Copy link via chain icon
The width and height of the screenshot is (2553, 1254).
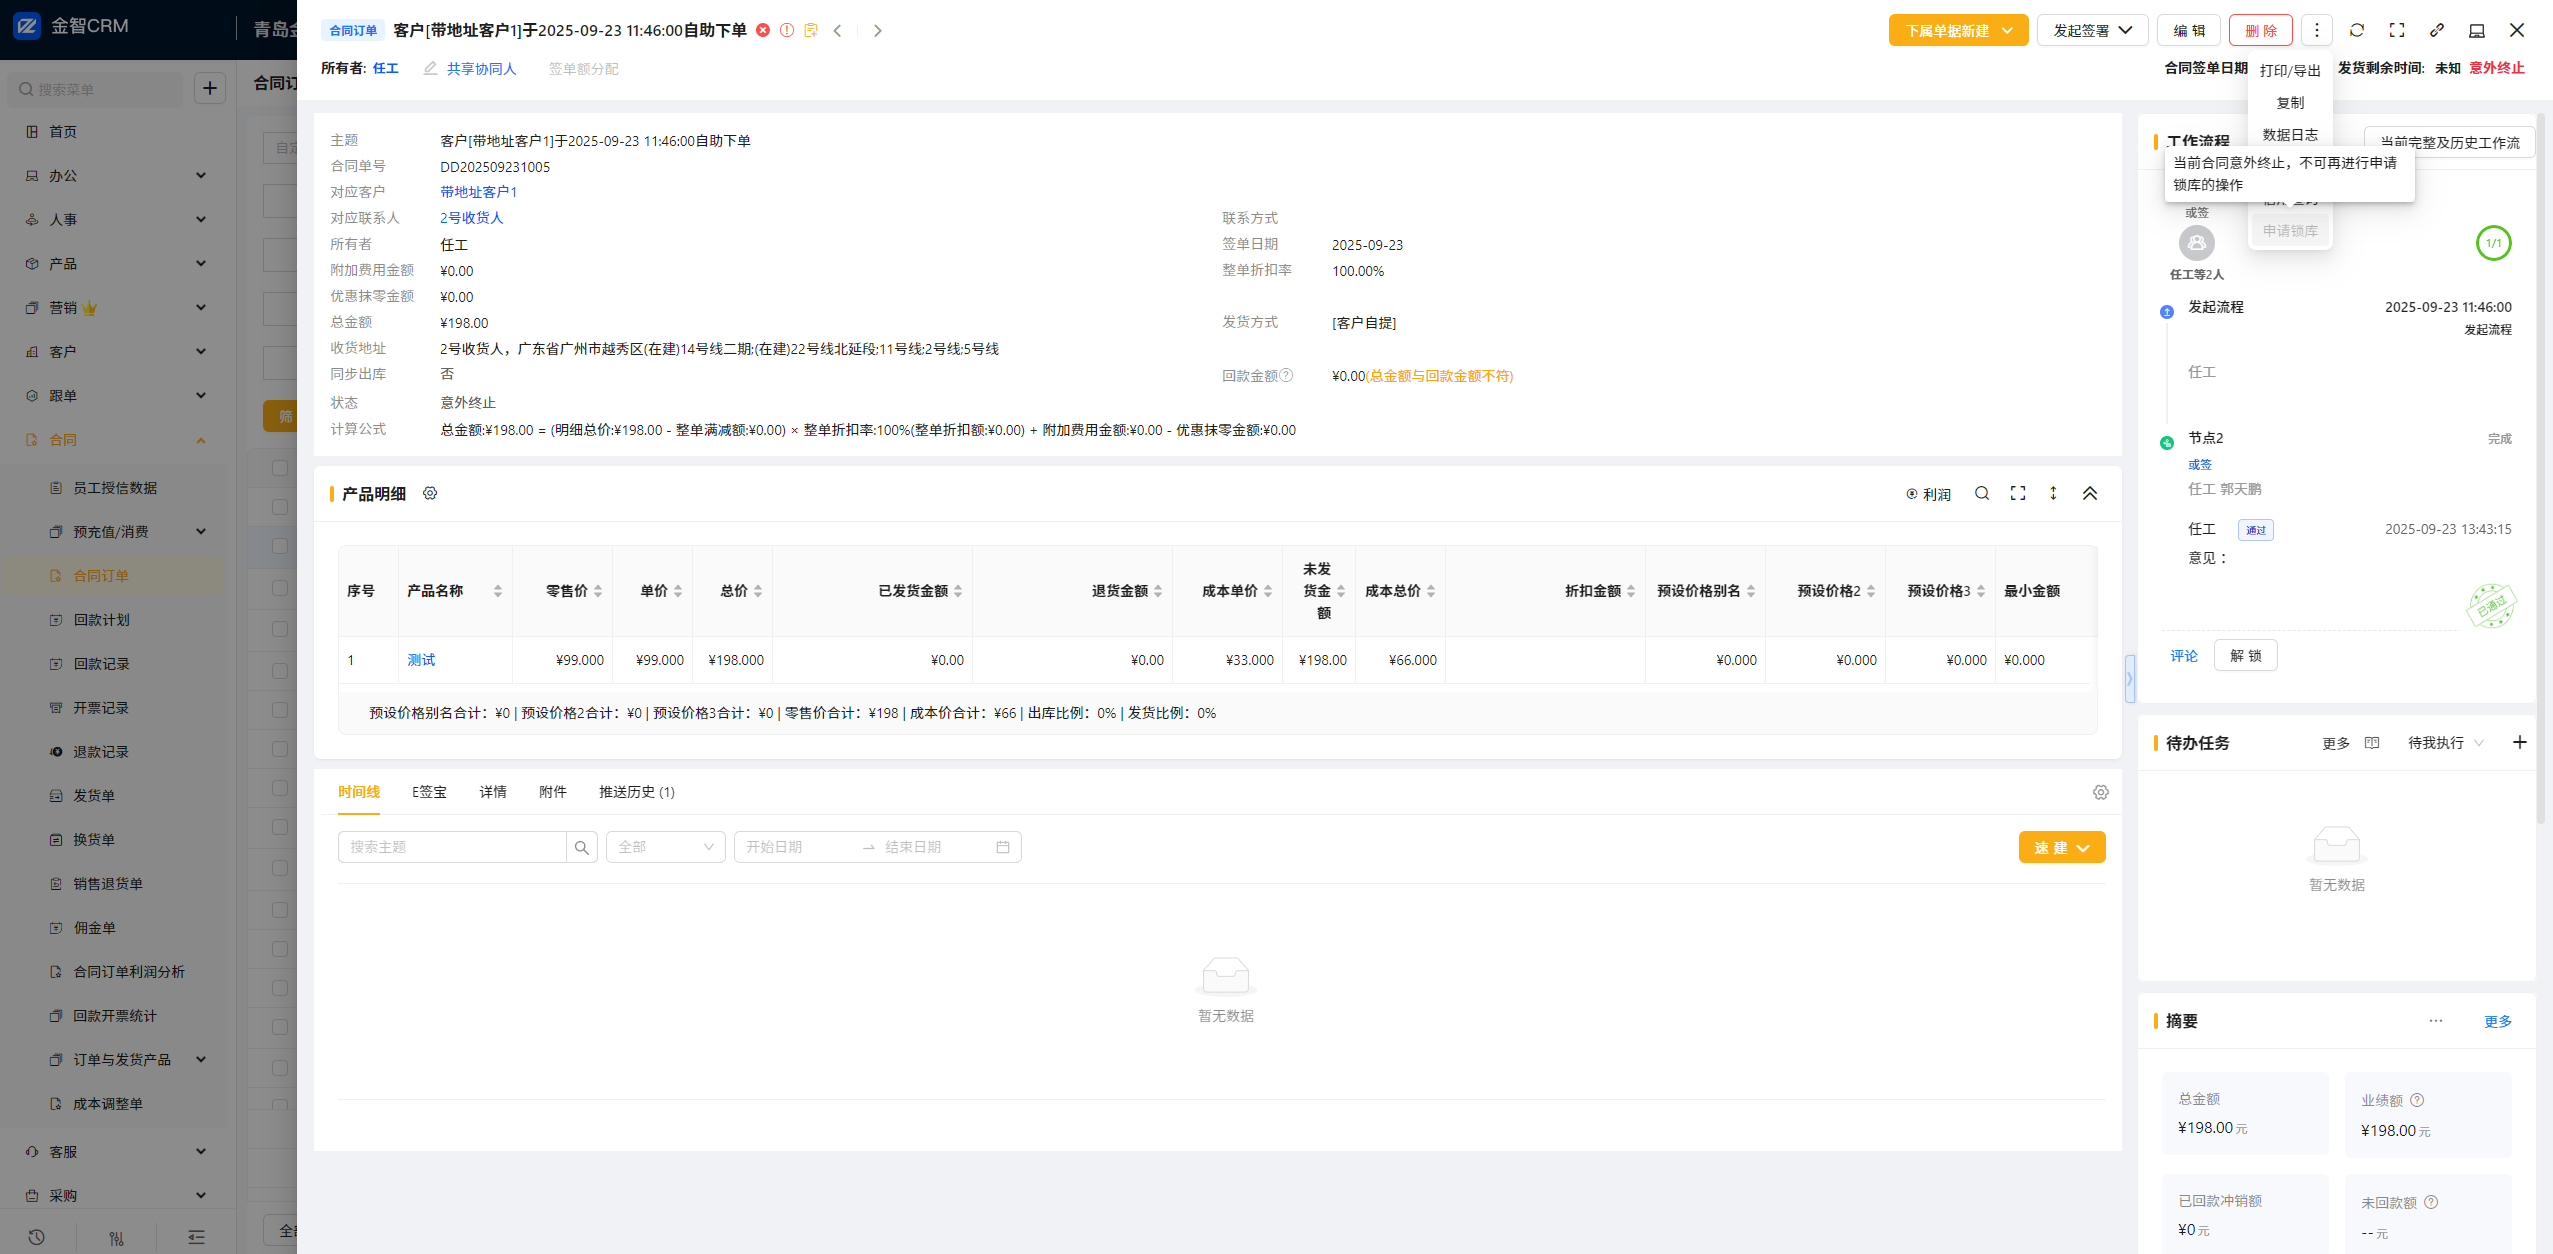point(2436,30)
